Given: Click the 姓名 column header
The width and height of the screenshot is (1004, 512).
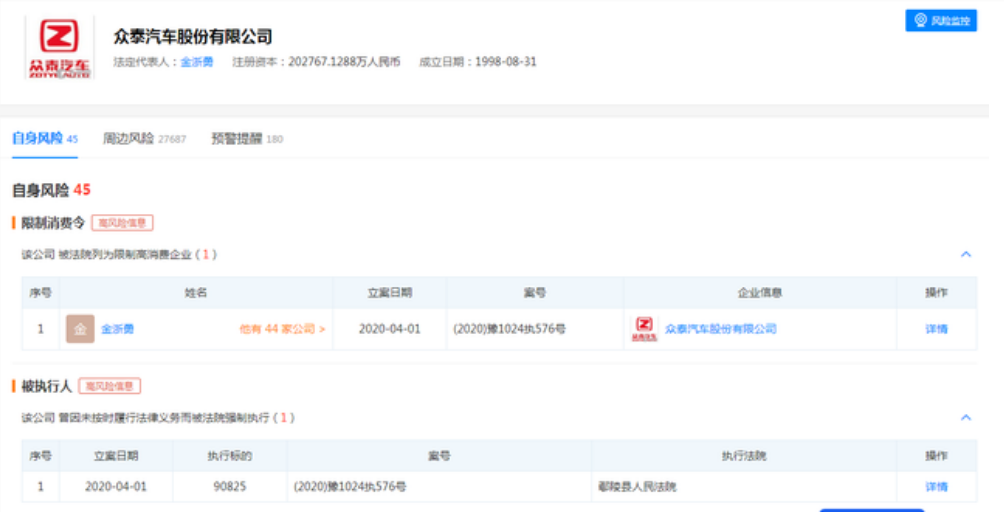Looking at the screenshot, I should coord(196,292).
